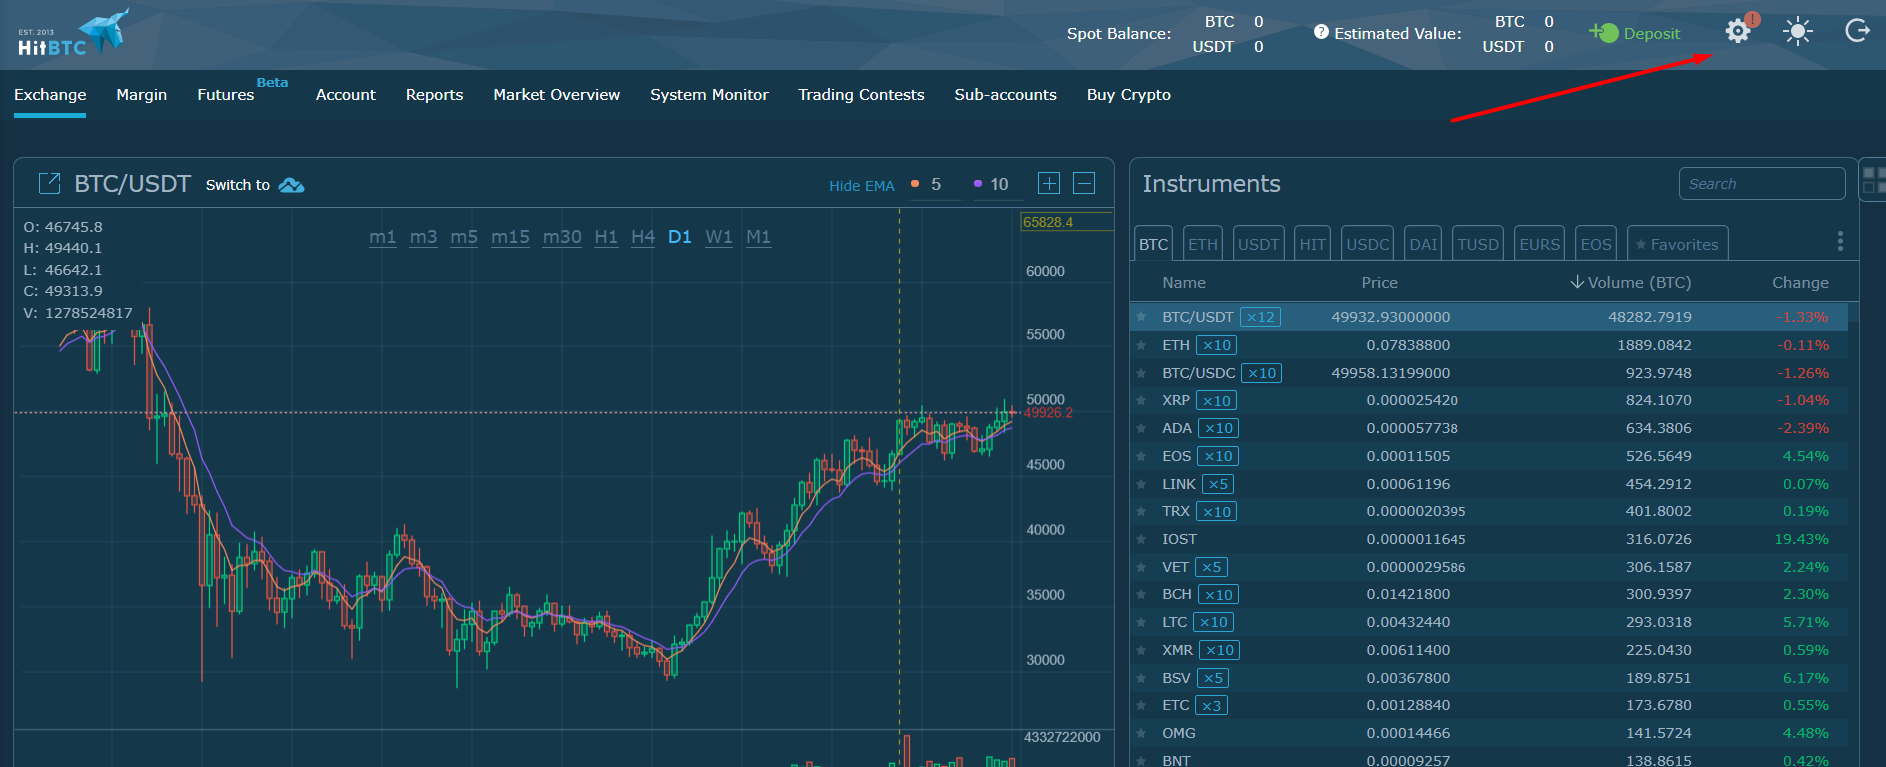Favorite EOS row star

pyautogui.click(x=1141, y=456)
